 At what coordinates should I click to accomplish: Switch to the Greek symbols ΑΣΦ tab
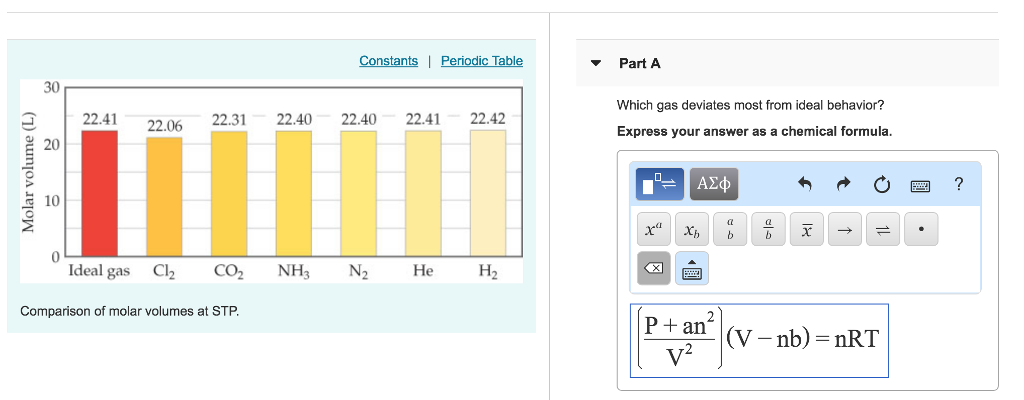point(714,184)
